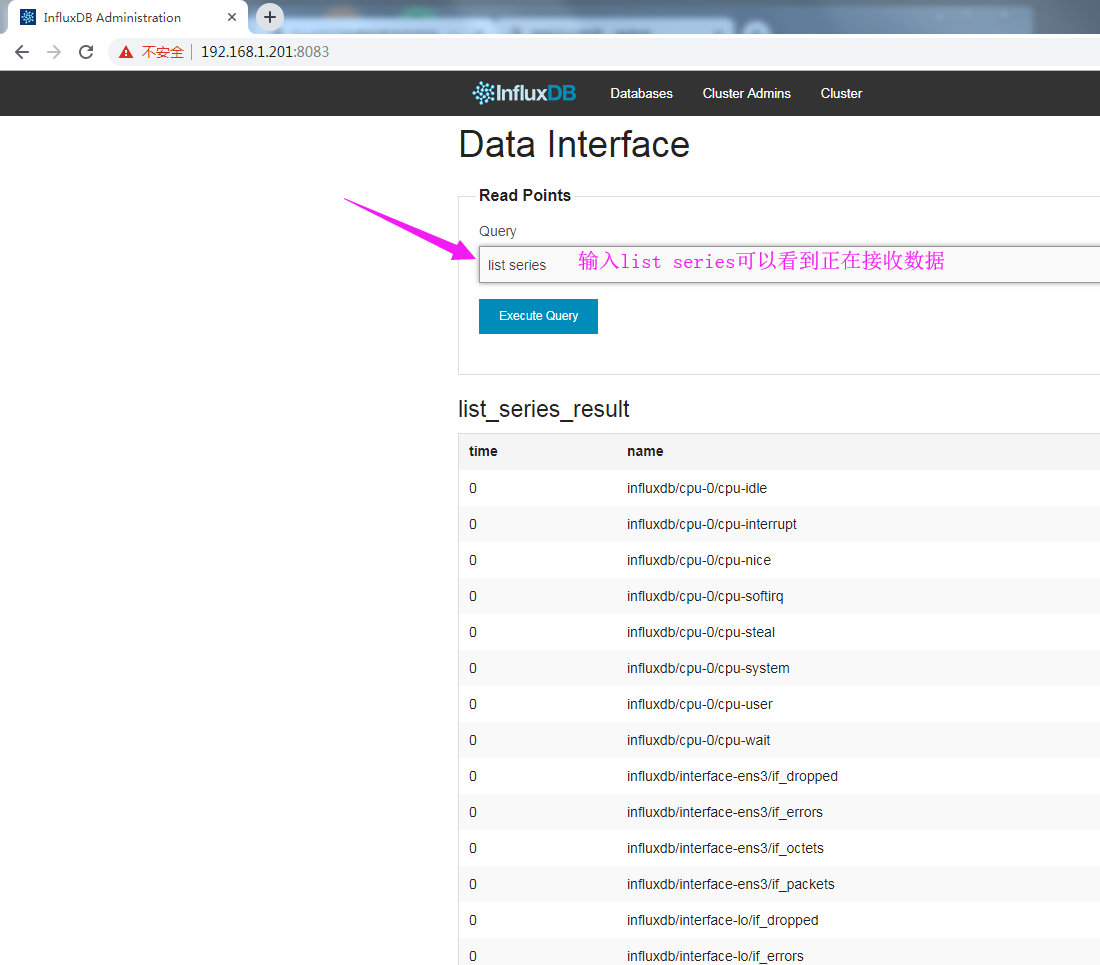
Task: Click the Execute Query button
Action: pyautogui.click(x=538, y=316)
